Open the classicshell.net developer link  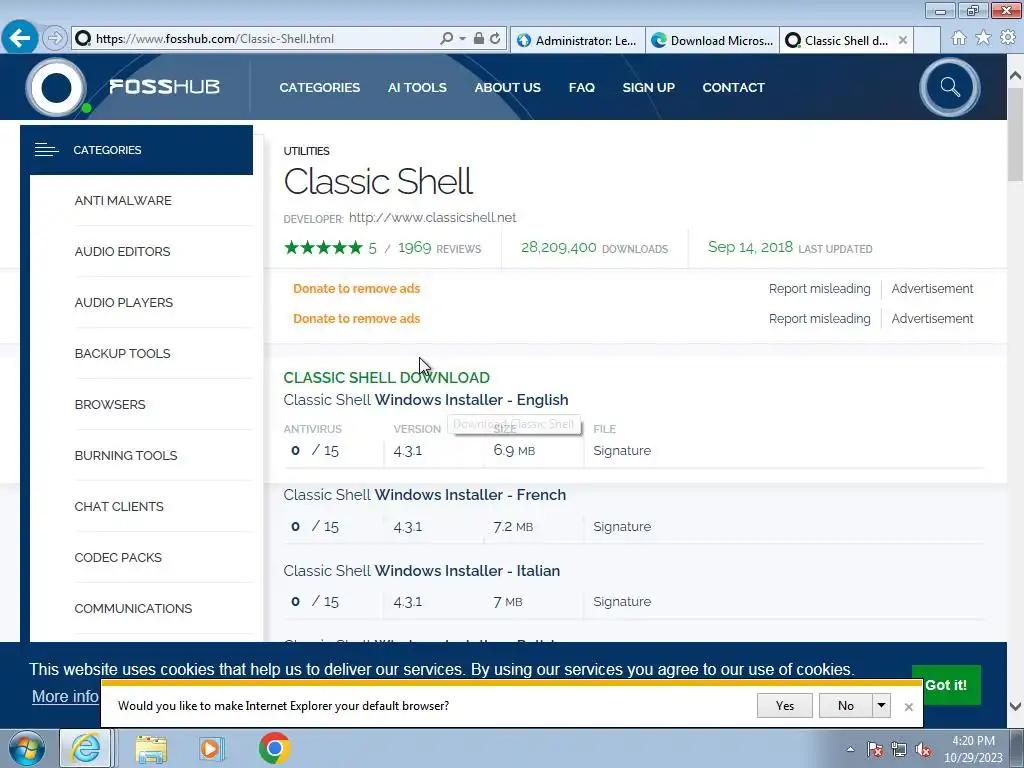coord(432,217)
